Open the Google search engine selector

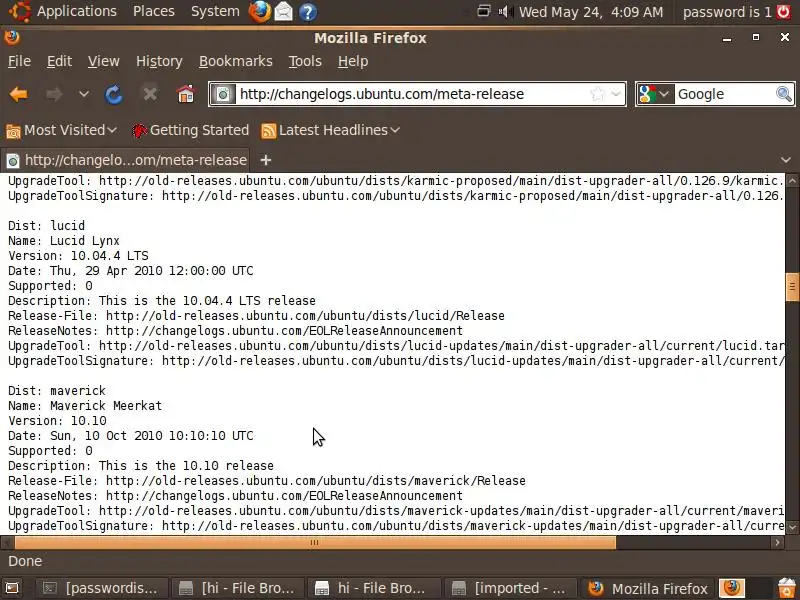[654, 94]
